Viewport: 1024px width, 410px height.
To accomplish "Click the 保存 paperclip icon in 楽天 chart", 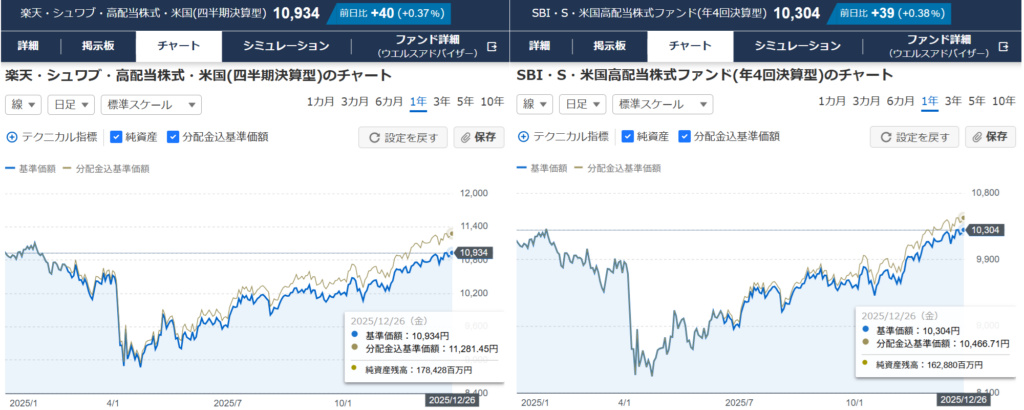I will coord(467,138).
